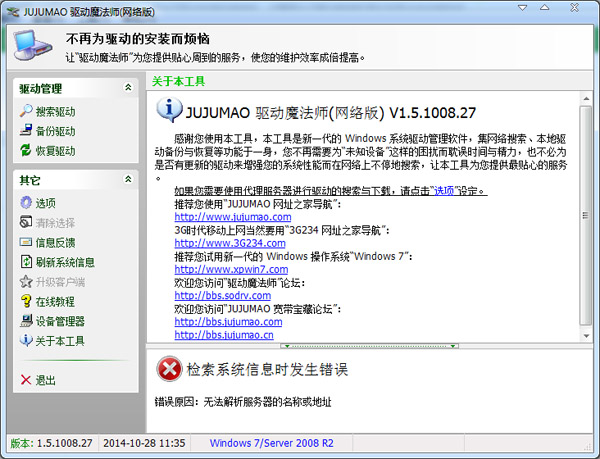The image size is (600, 459).
Task: Open the www.jujumao.com link
Action: pyautogui.click(x=219, y=216)
